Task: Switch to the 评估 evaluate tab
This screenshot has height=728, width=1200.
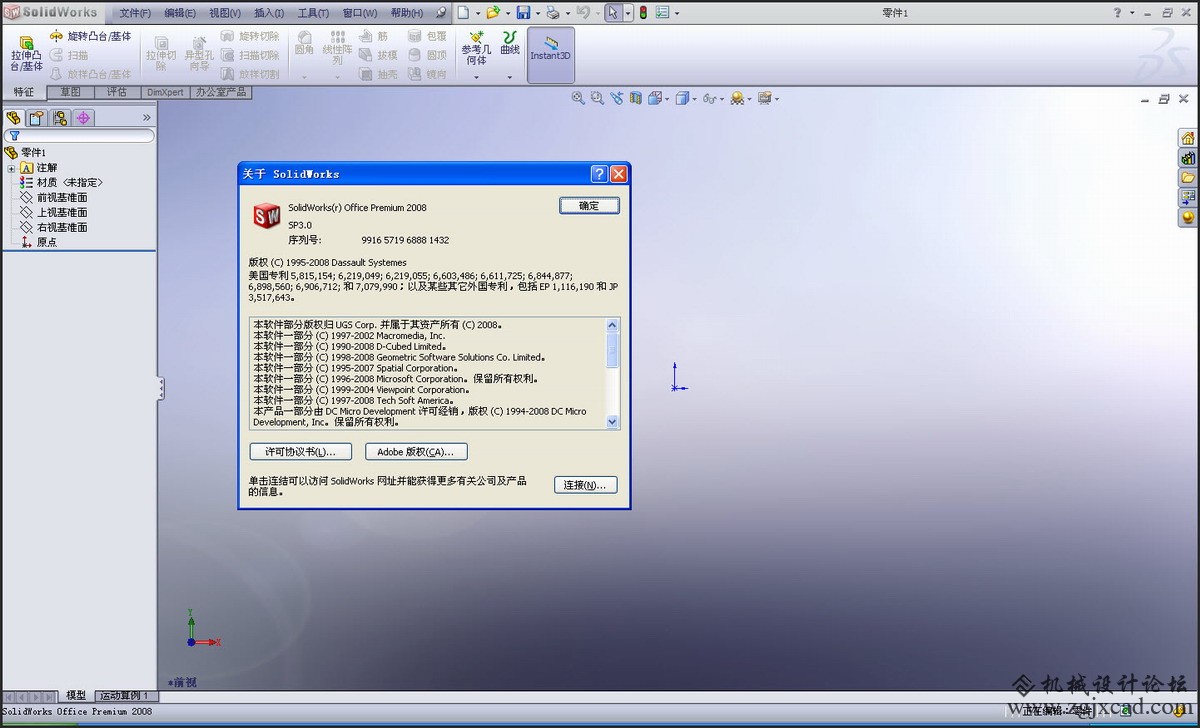Action: 117,92
